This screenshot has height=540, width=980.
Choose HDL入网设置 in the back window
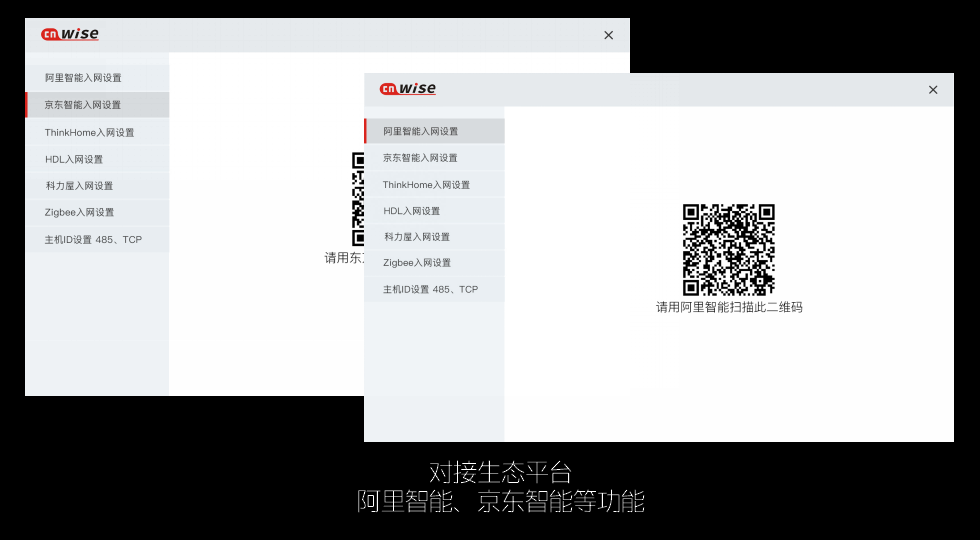(74, 159)
